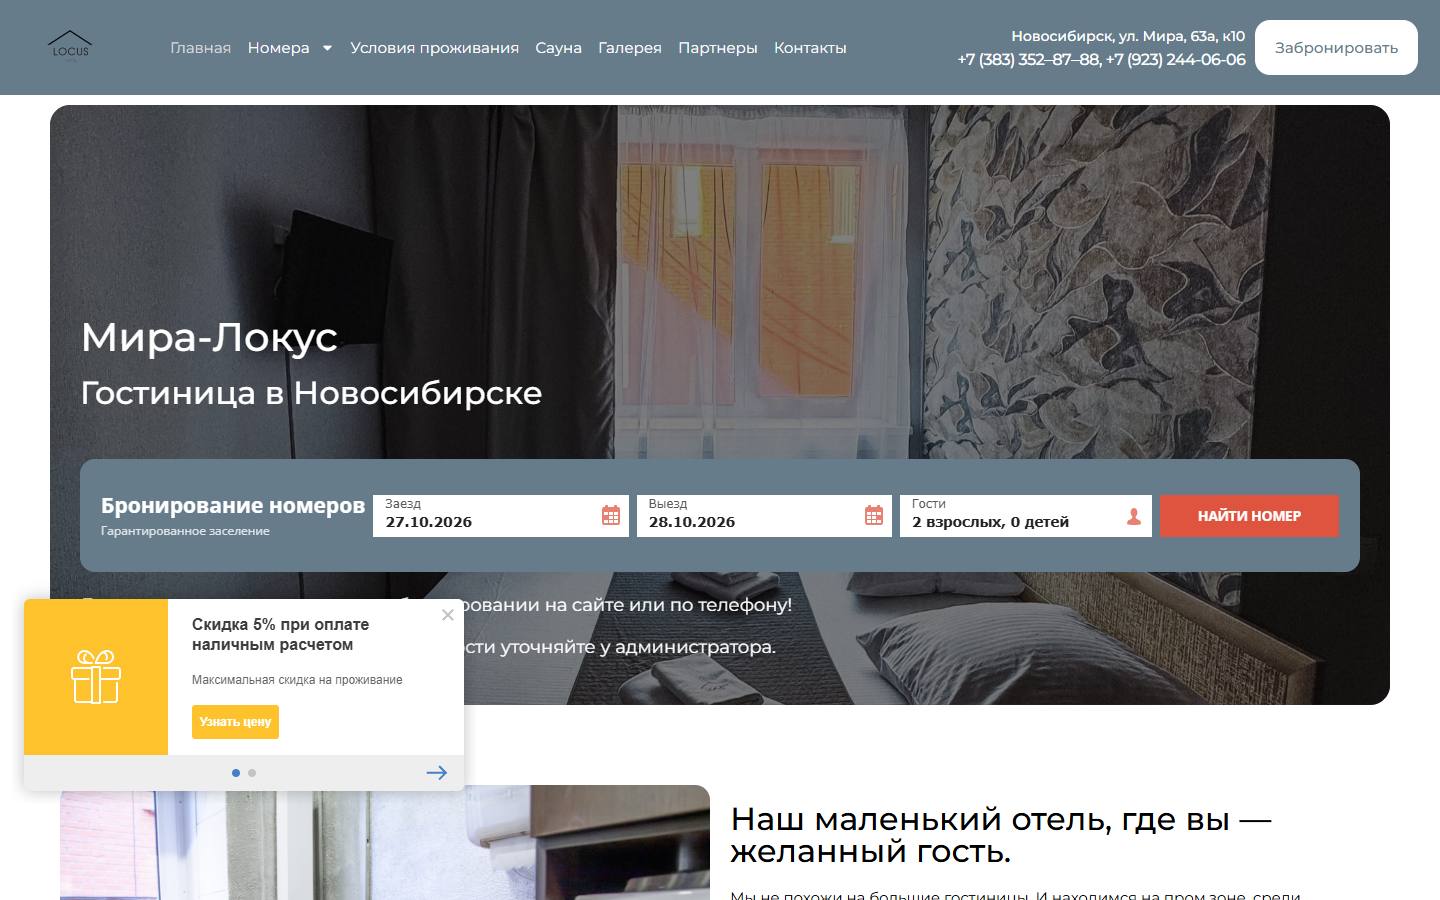Click the Заезд date field

click(501, 516)
